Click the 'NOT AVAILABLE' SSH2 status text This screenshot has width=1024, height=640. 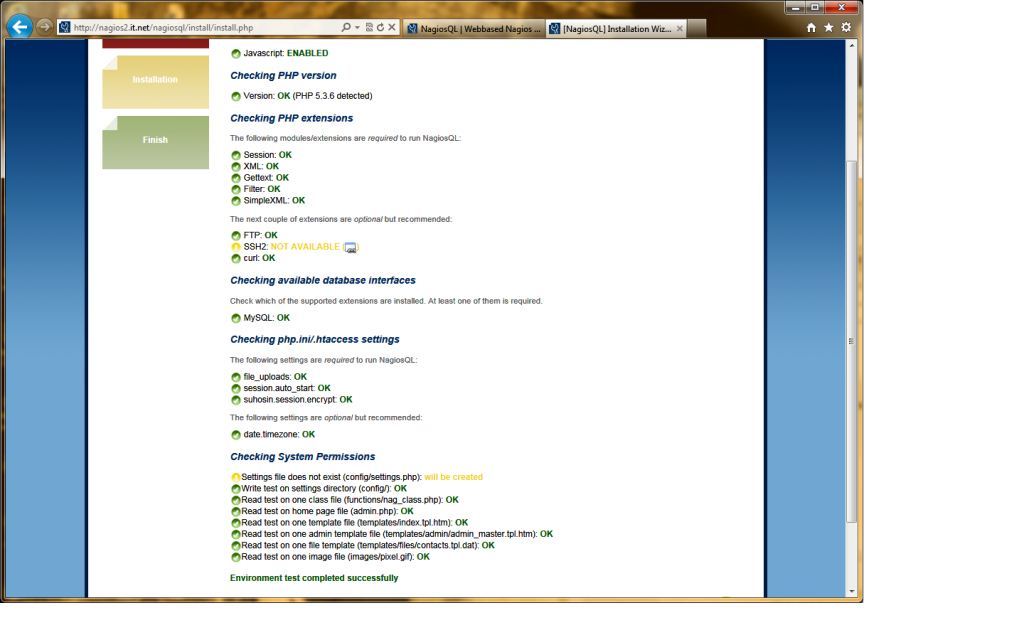tap(305, 247)
